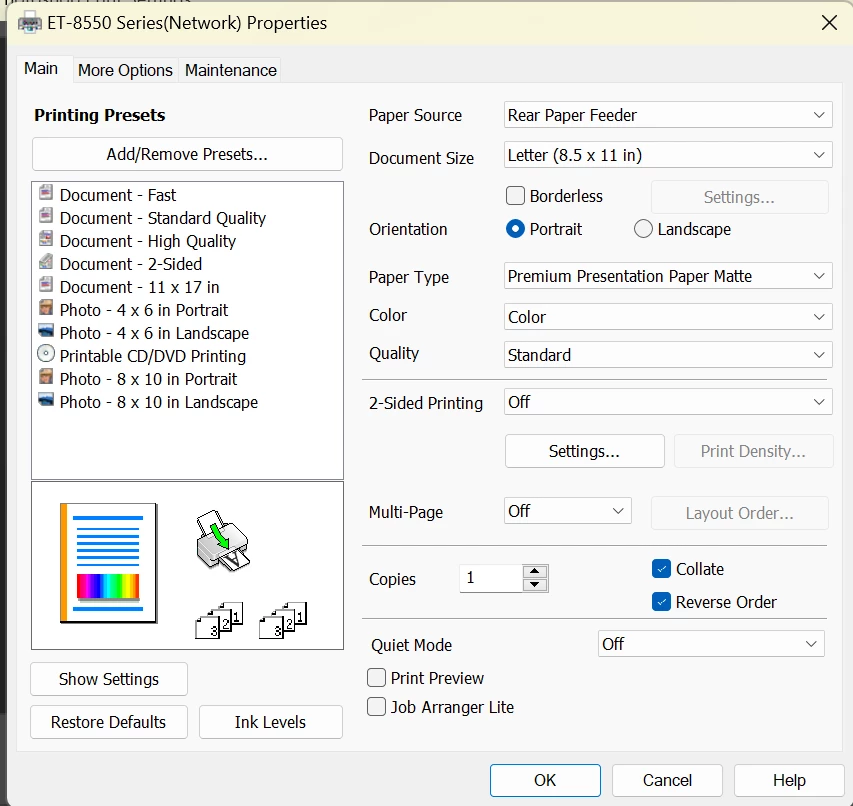Switch to the Maintenance tab
853x806 pixels.
[x=231, y=70]
